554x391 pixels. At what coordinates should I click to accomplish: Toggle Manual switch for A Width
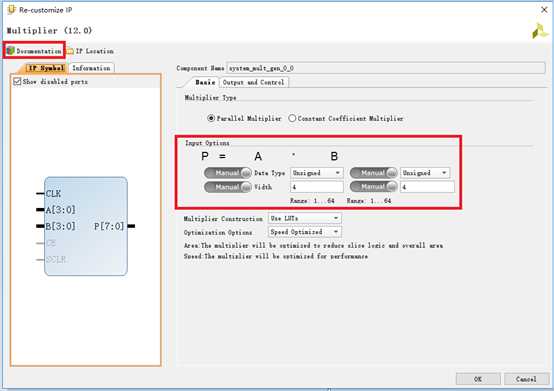point(228,187)
